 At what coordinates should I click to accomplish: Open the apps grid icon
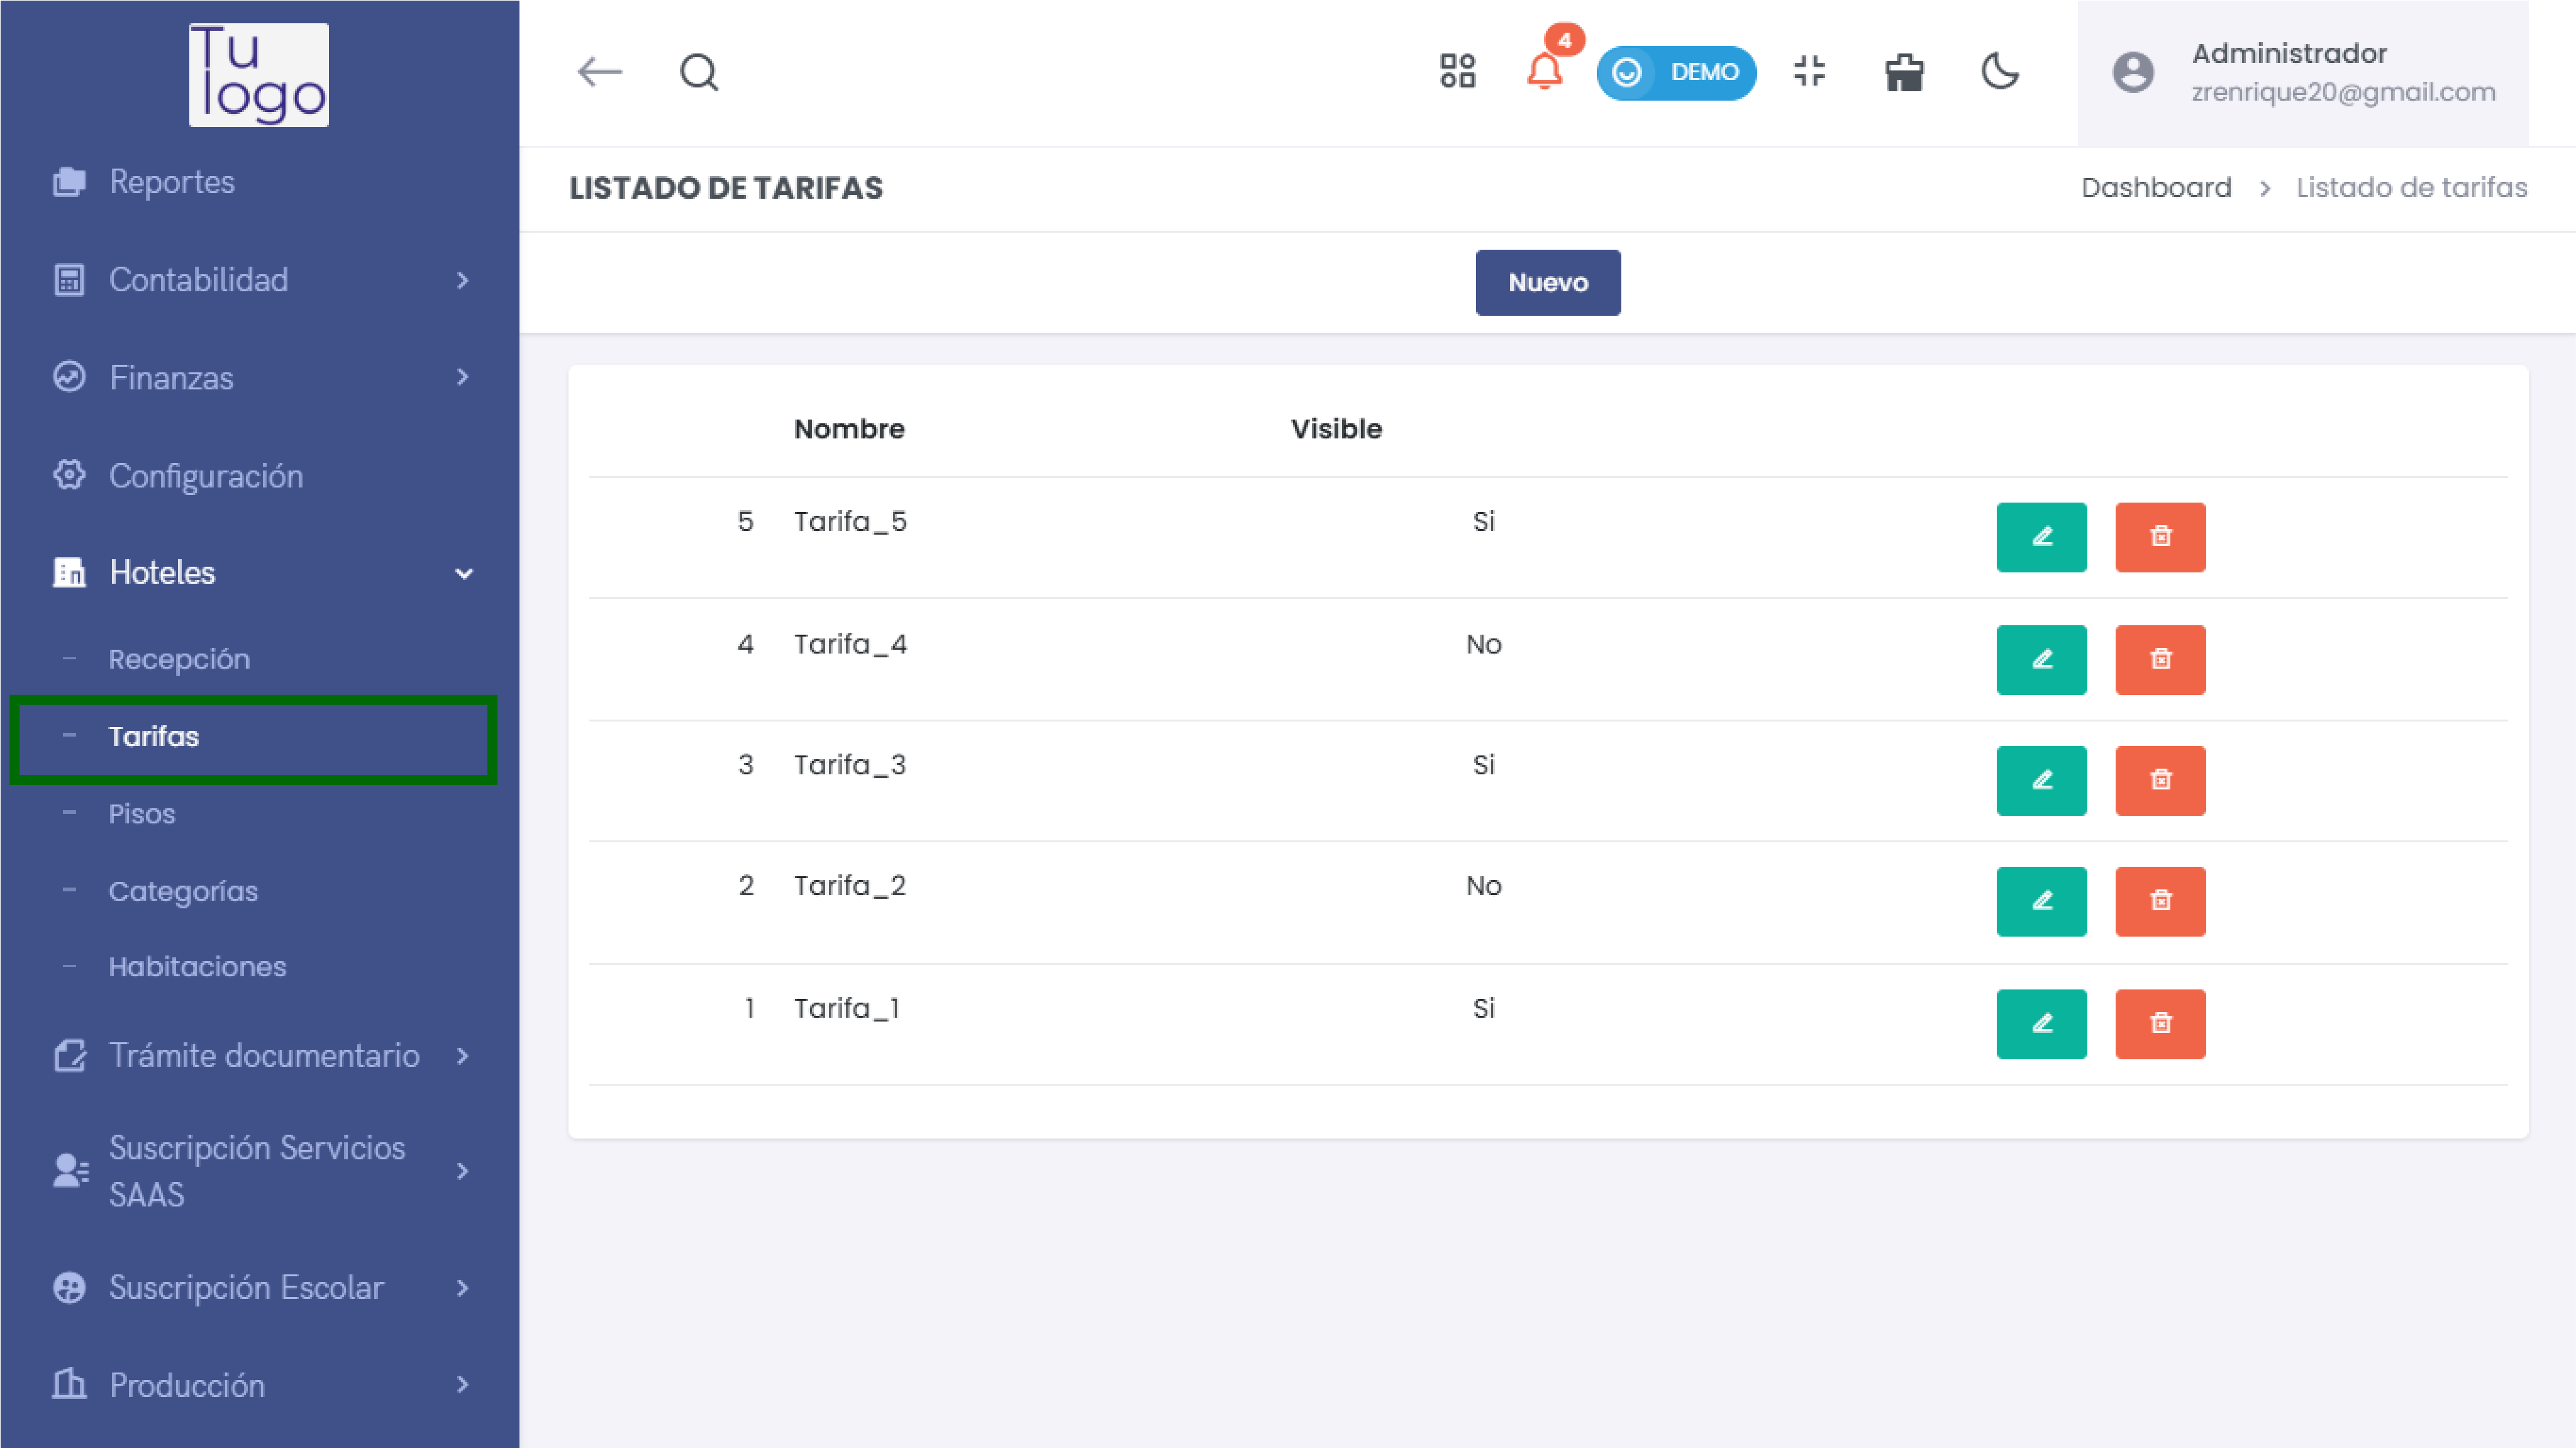point(1457,72)
